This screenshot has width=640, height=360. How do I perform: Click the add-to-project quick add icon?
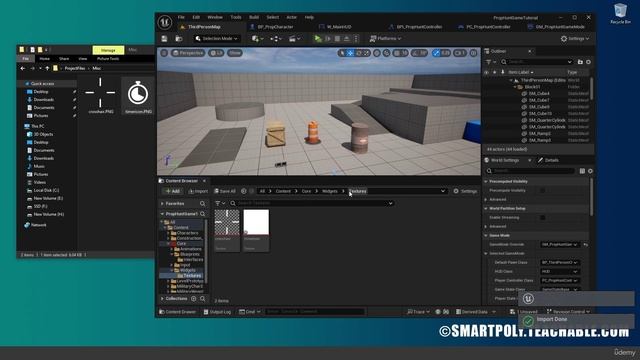coord(257,39)
